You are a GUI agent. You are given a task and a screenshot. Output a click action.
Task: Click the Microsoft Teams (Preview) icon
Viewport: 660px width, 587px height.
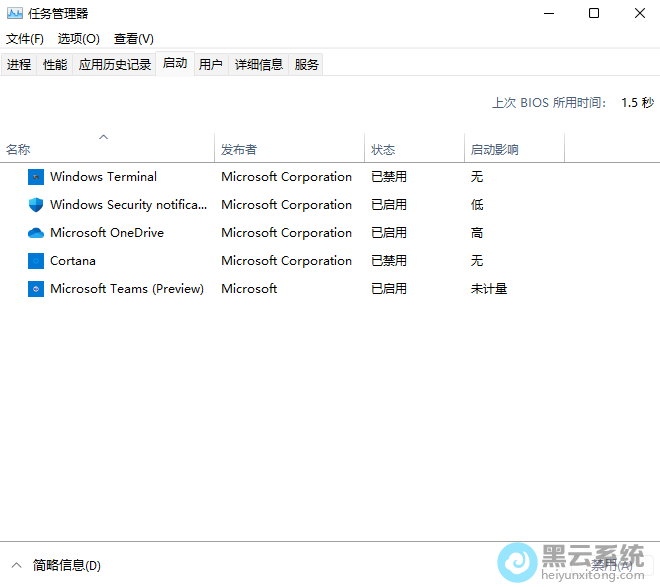[x=36, y=289]
